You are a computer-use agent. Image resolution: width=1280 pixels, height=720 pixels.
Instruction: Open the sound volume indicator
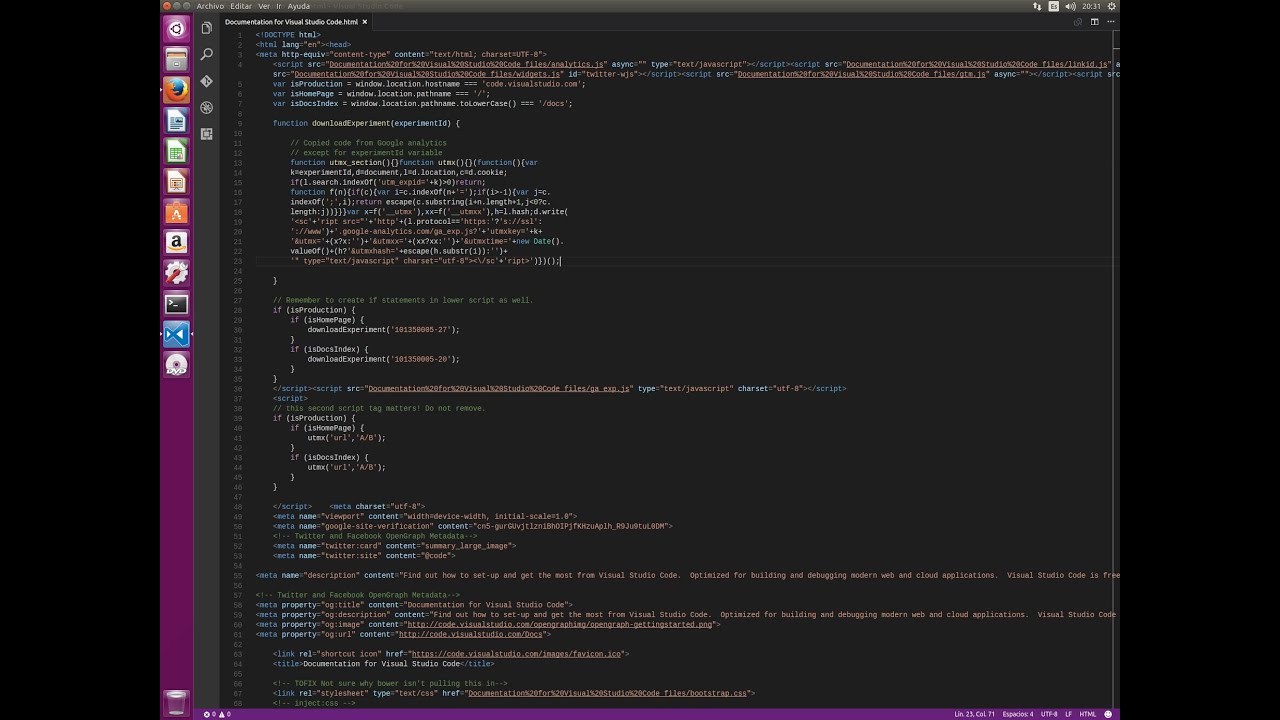(x=1071, y=6)
